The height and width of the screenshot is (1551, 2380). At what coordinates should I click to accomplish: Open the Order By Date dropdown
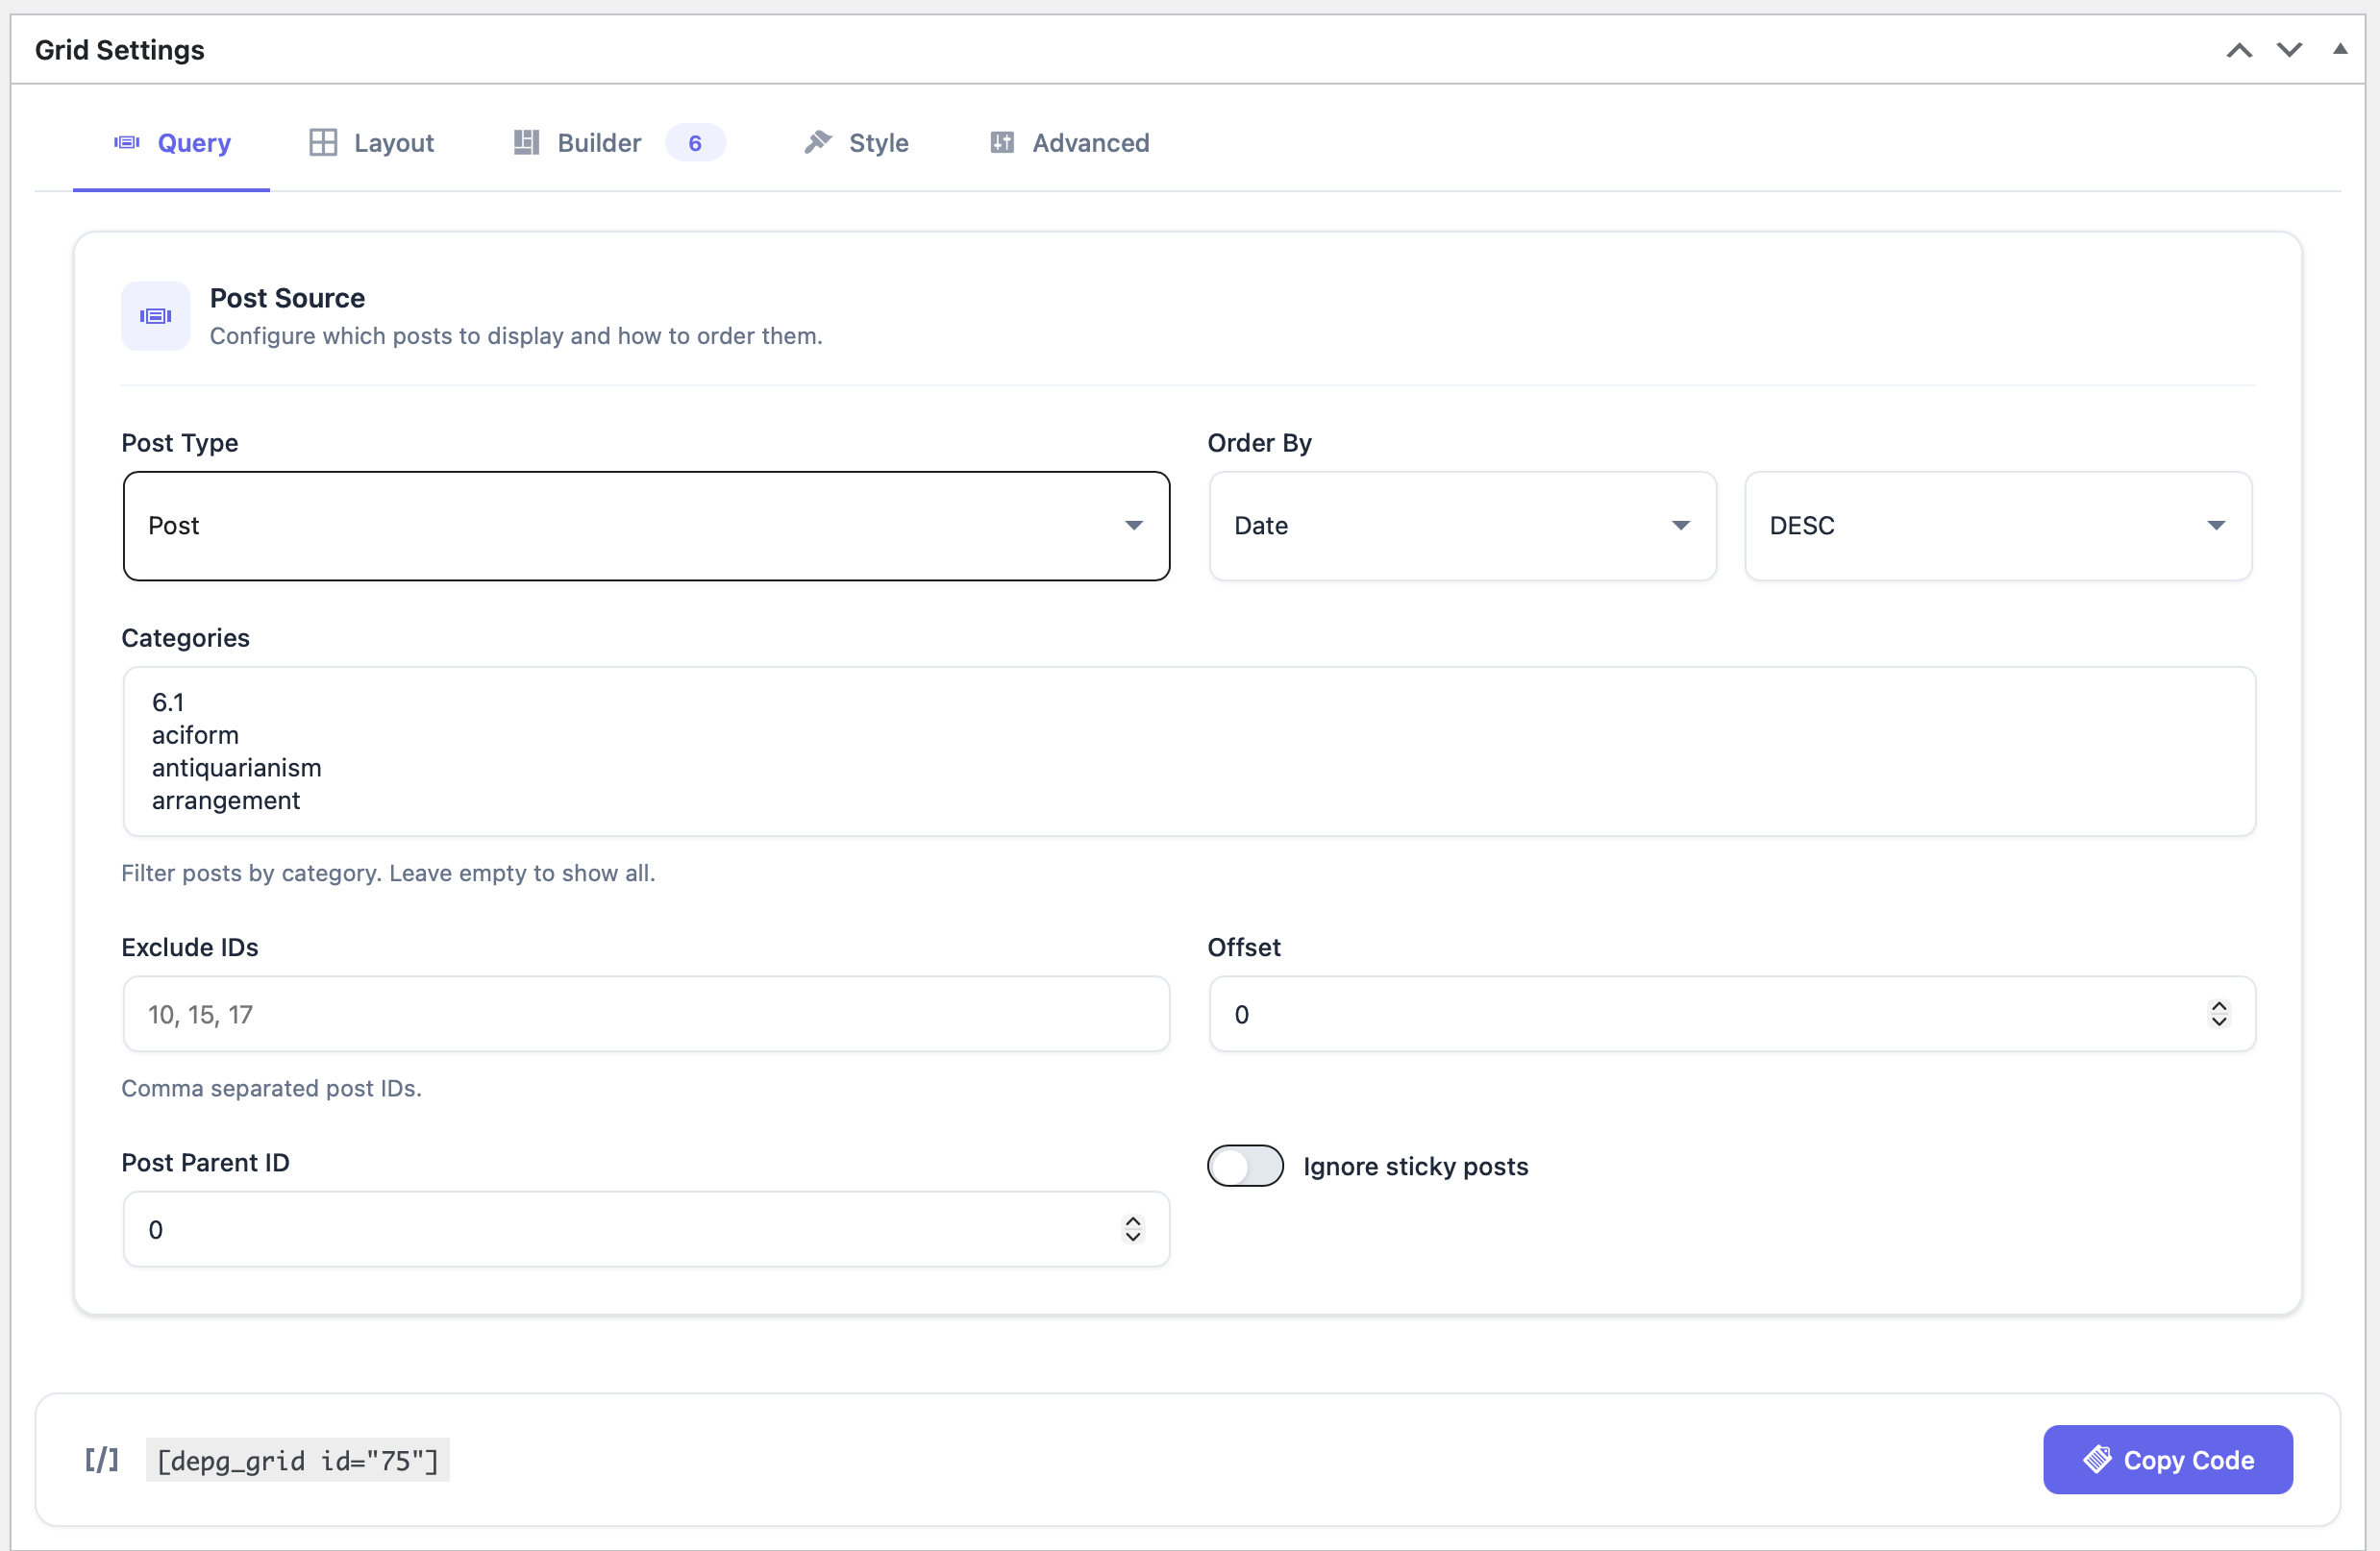click(1462, 526)
